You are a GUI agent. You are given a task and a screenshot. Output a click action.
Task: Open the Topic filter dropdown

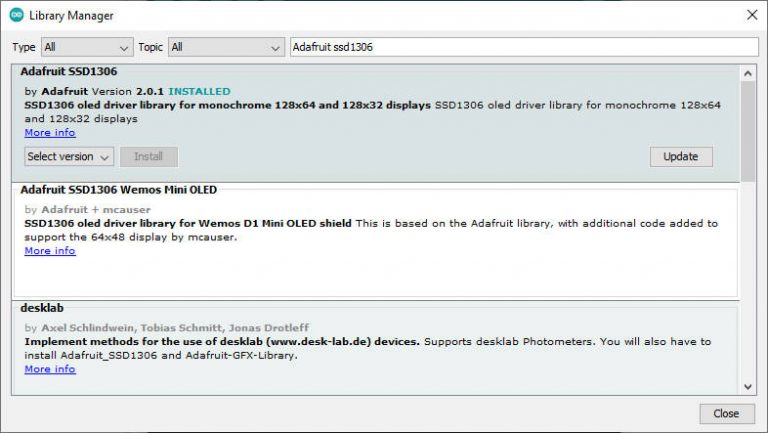[226, 47]
